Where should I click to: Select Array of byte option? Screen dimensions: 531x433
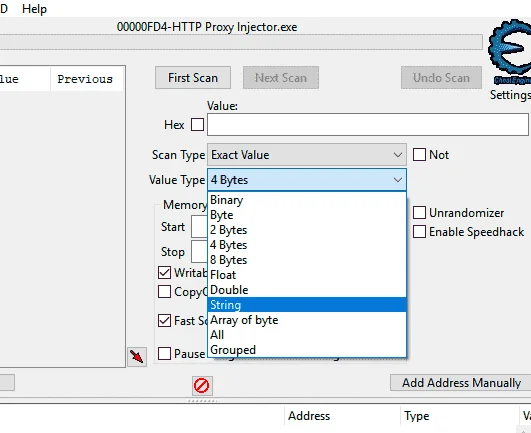coord(307,320)
